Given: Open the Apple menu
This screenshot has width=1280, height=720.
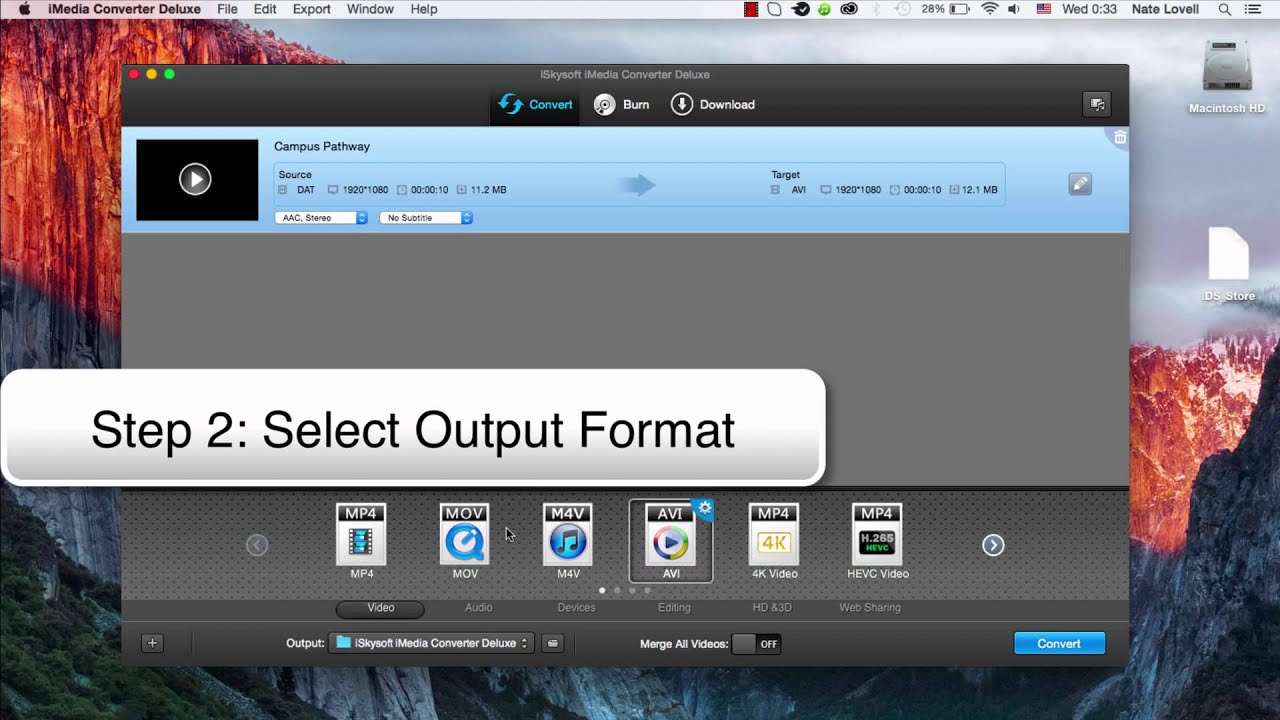Looking at the screenshot, I should pyautogui.click(x=24, y=9).
